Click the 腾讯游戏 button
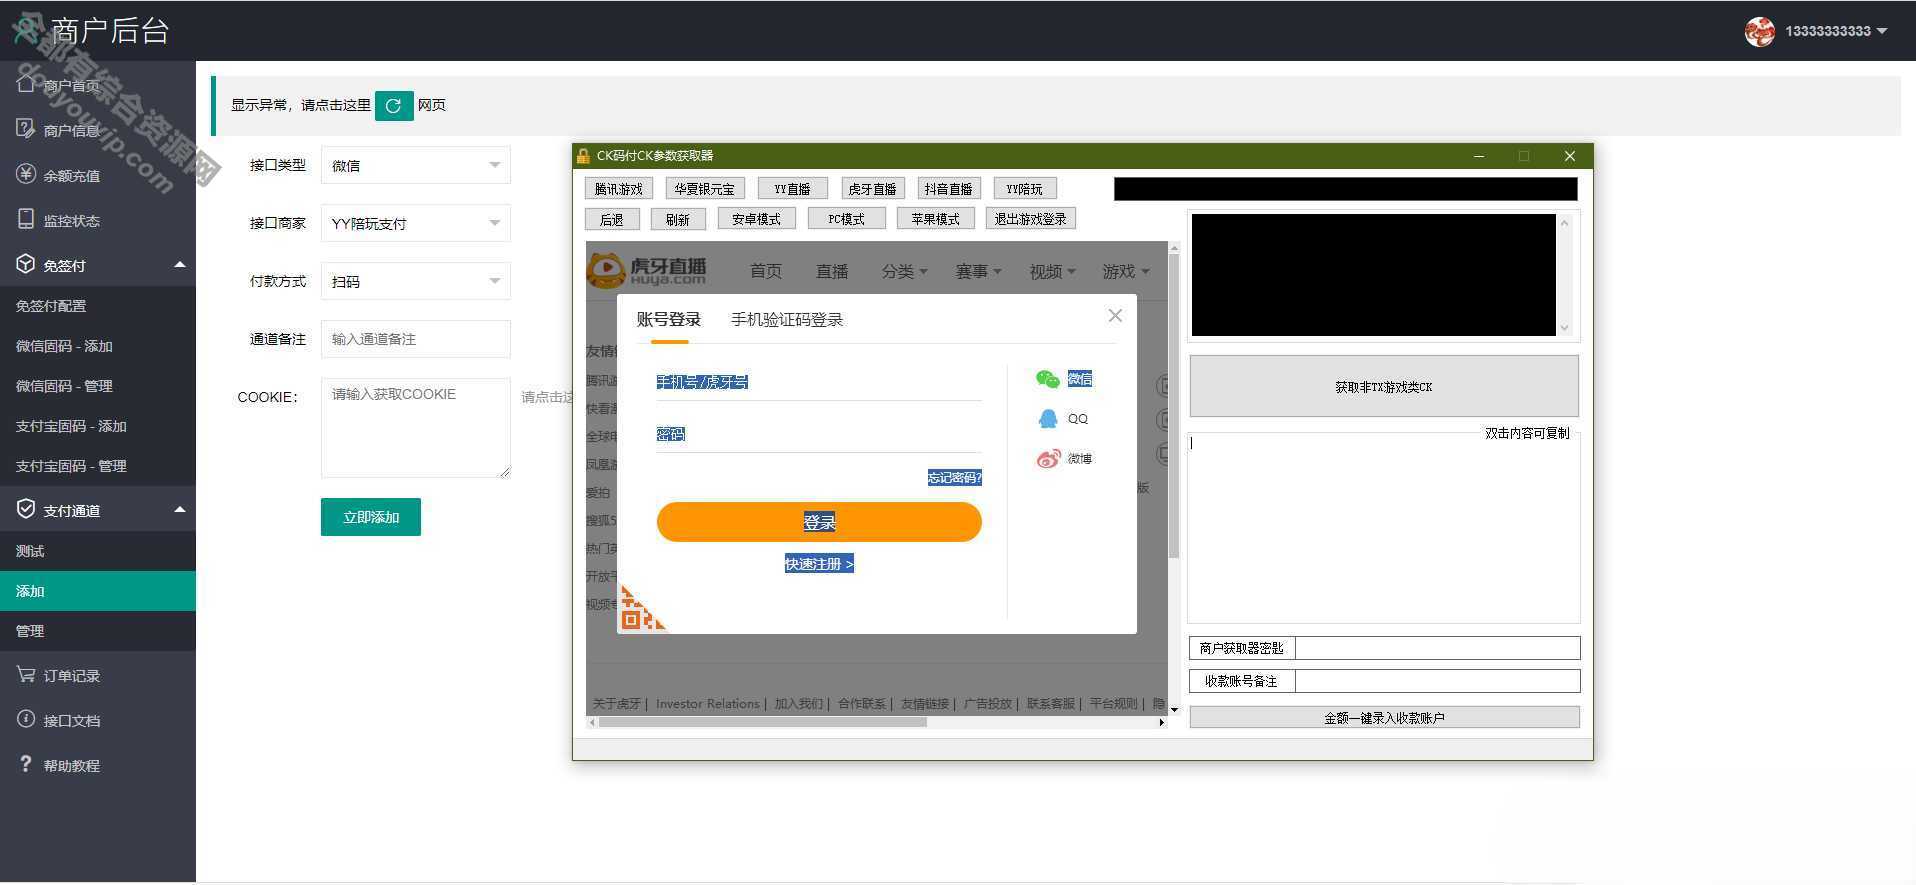This screenshot has width=1916, height=885. click(619, 189)
